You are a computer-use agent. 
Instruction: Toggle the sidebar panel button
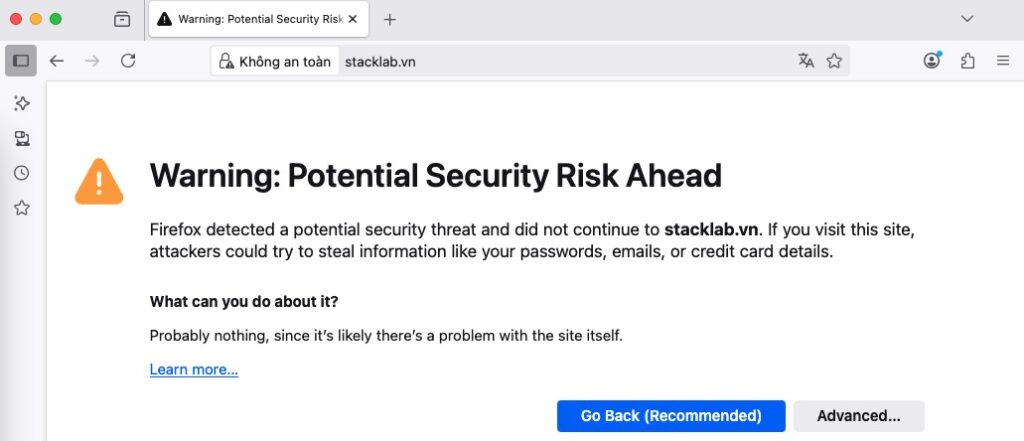pos(21,61)
